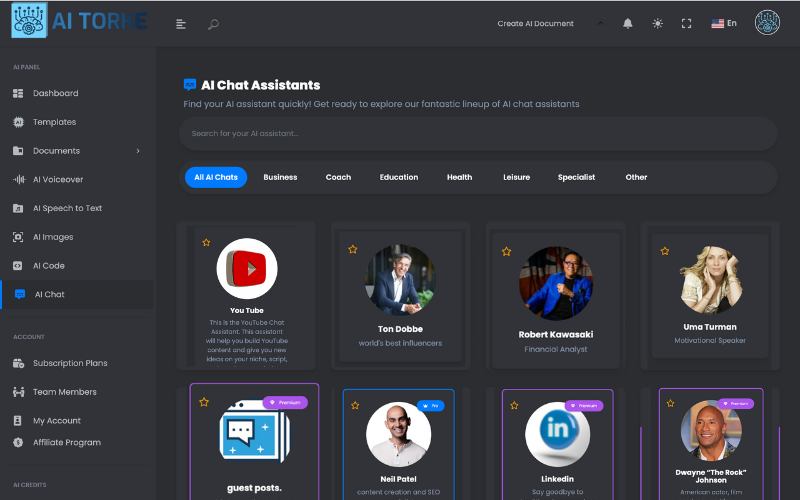Select the Education filter tab

click(x=399, y=178)
